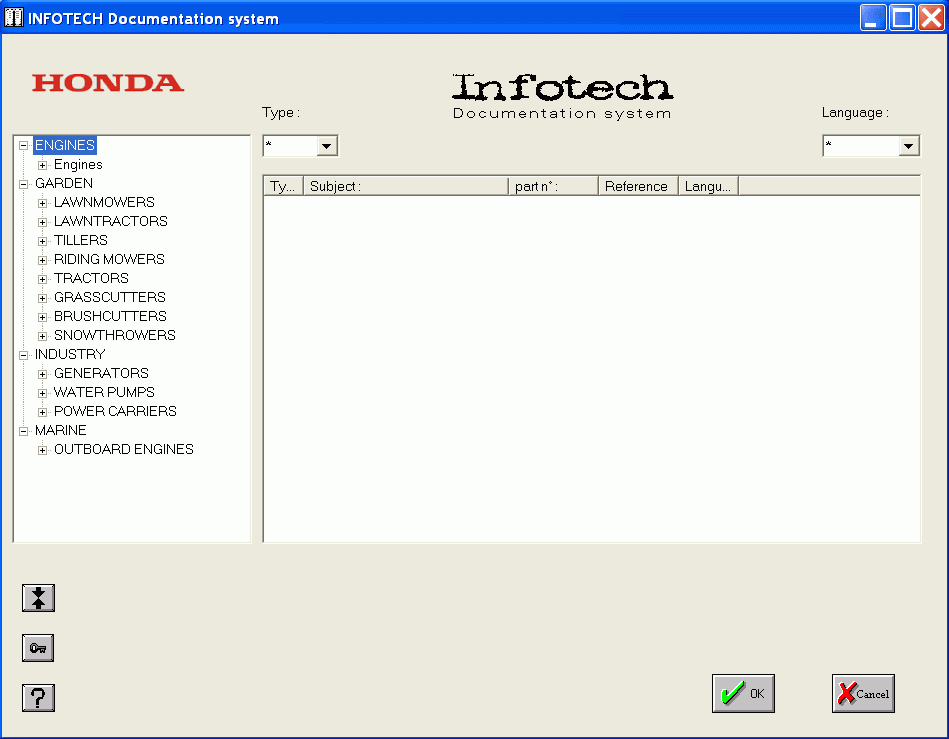Open help with the question mark button
Viewport: 949px width, 739px height.
click(38, 698)
